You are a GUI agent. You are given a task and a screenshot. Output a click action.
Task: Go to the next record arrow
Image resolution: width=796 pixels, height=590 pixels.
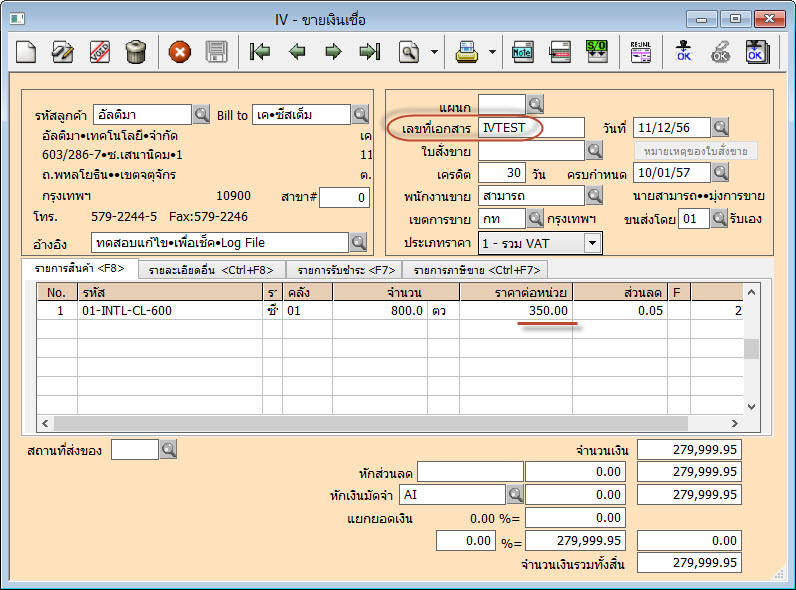point(333,52)
